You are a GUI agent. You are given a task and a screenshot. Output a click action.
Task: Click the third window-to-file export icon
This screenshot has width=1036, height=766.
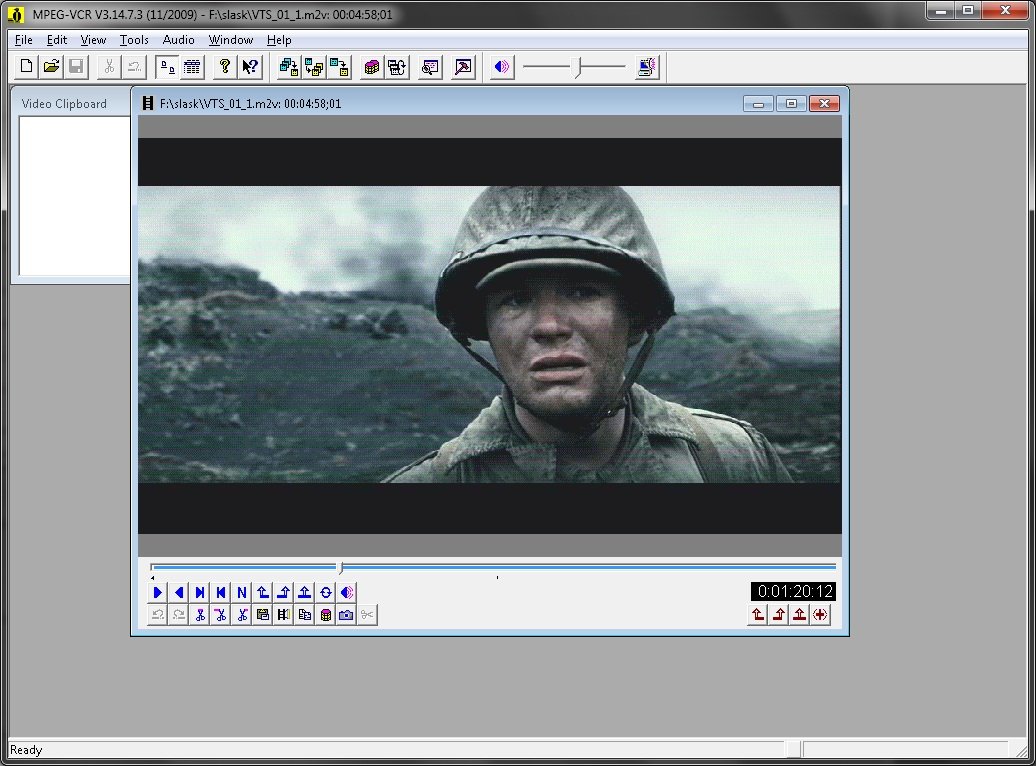point(340,67)
